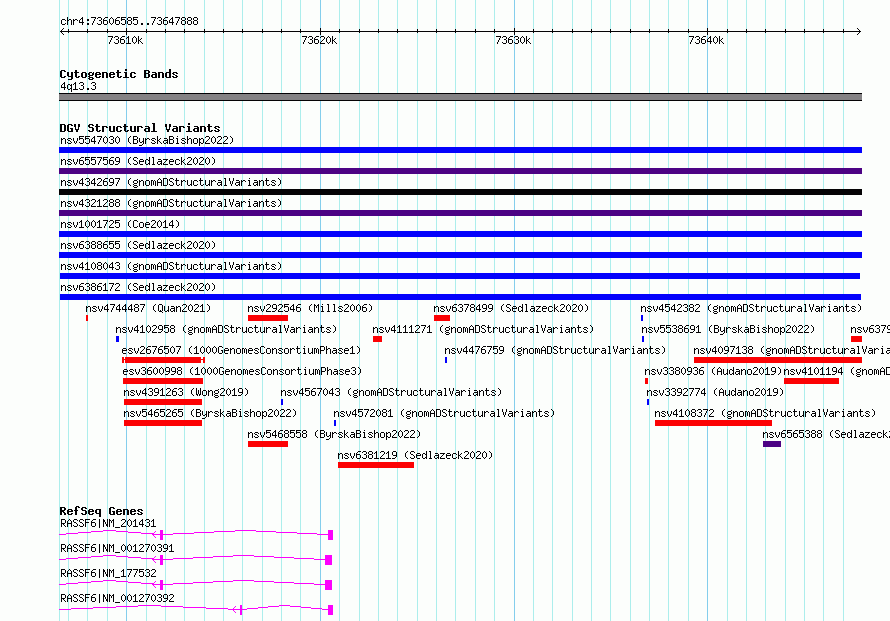Click red bar under nsv4101194
Screen dimensions: 890x621
tap(811, 381)
